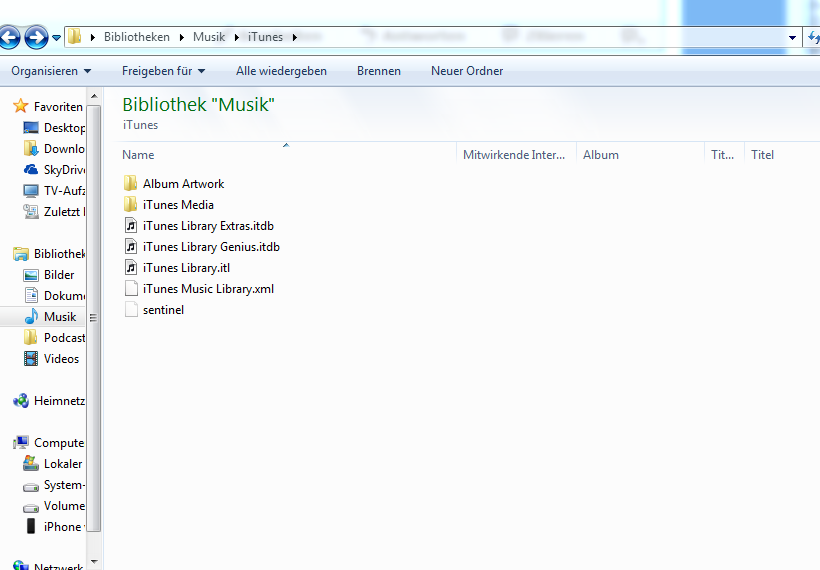
Task: Sort by Mitwirkende Interpreten column header
Action: (516, 155)
